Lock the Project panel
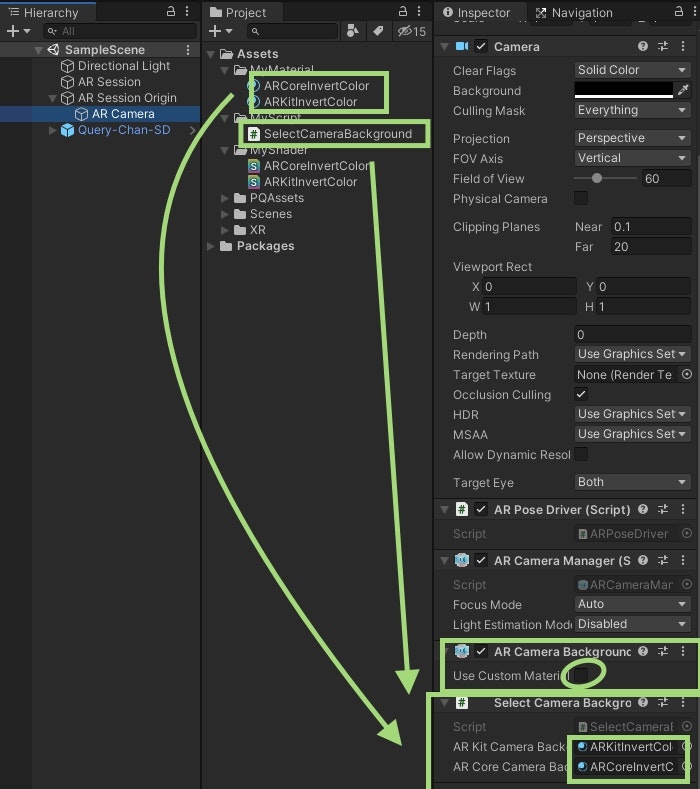The width and height of the screenshot is (700, 789). click(x=403, y=12)
